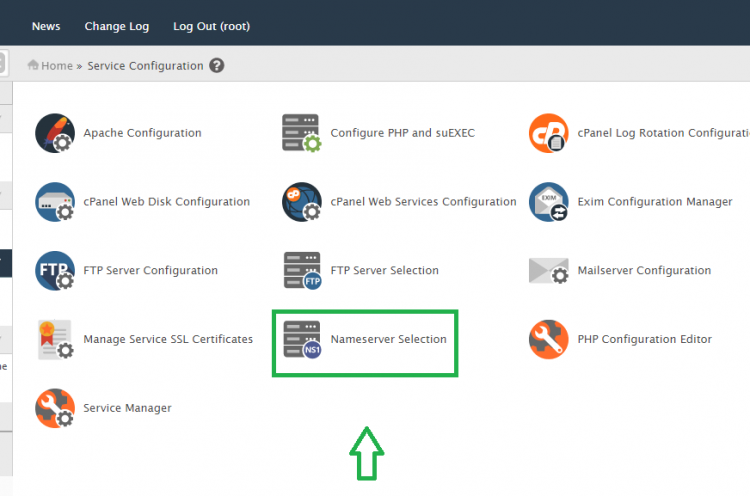The image size is (750, 496).
Task: Click Manage Service SSL Certificates link
Action: point(168,339)
